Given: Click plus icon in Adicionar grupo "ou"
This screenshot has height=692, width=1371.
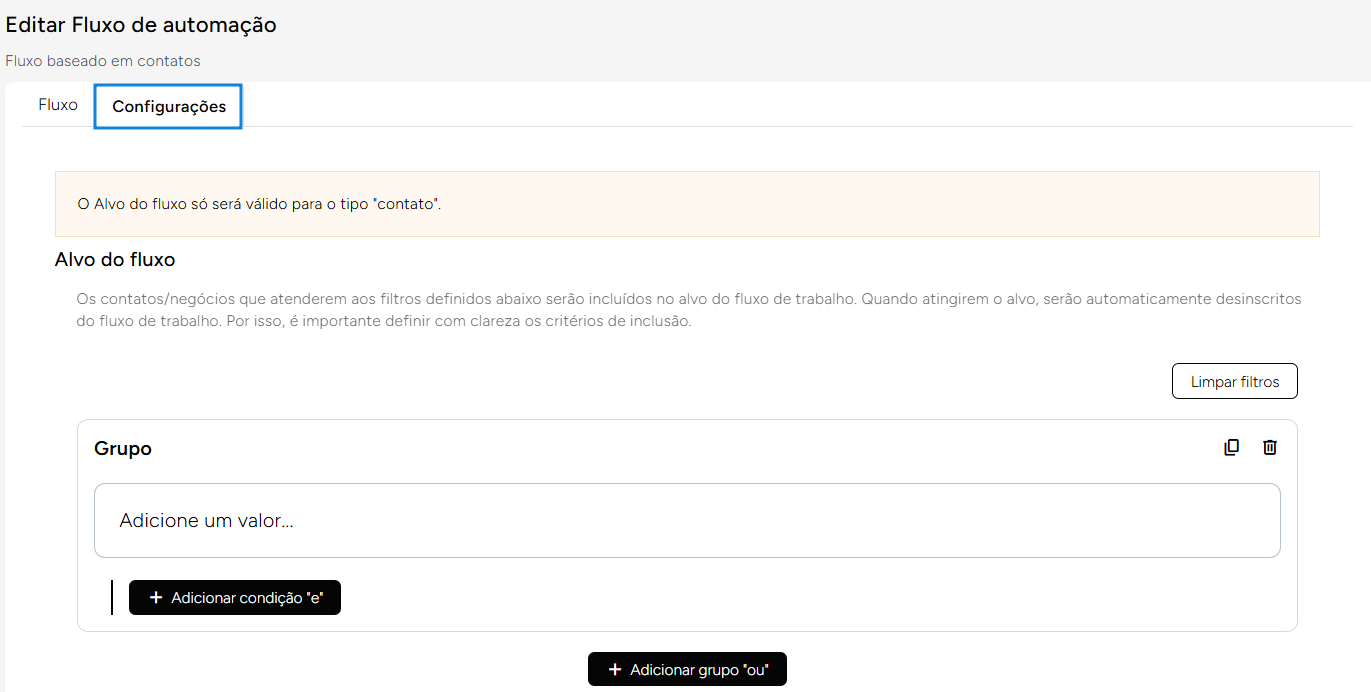Looking at the screenshot, I should 614,670.
